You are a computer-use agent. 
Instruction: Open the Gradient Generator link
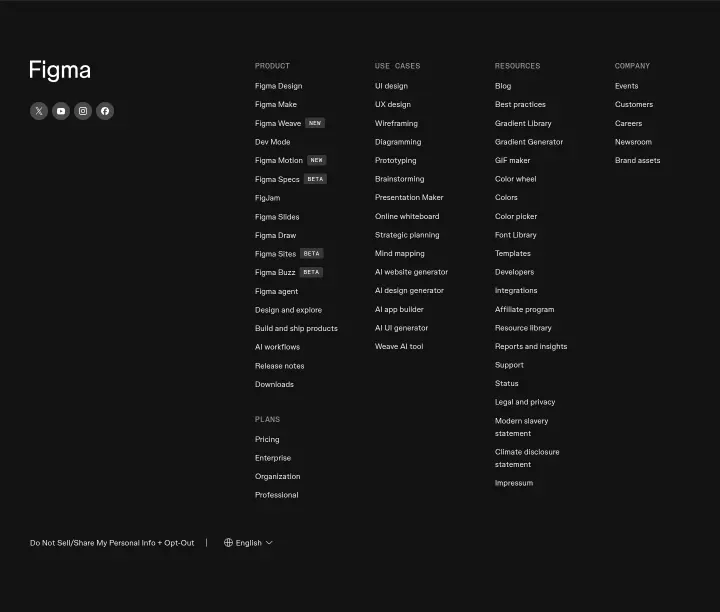pos(529,142)
